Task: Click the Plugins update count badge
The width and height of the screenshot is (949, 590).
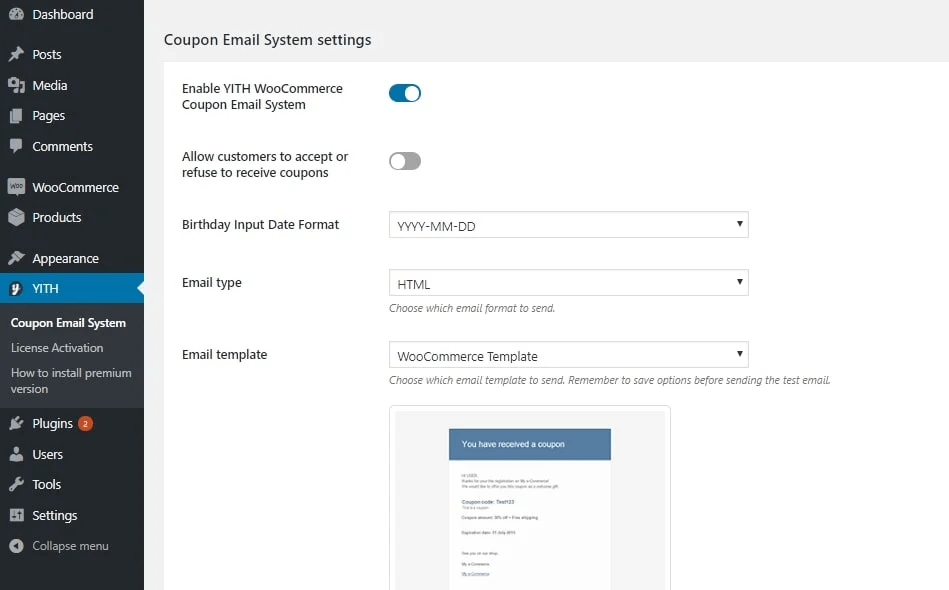Action: pyautogui.click(x=85, y=424)
